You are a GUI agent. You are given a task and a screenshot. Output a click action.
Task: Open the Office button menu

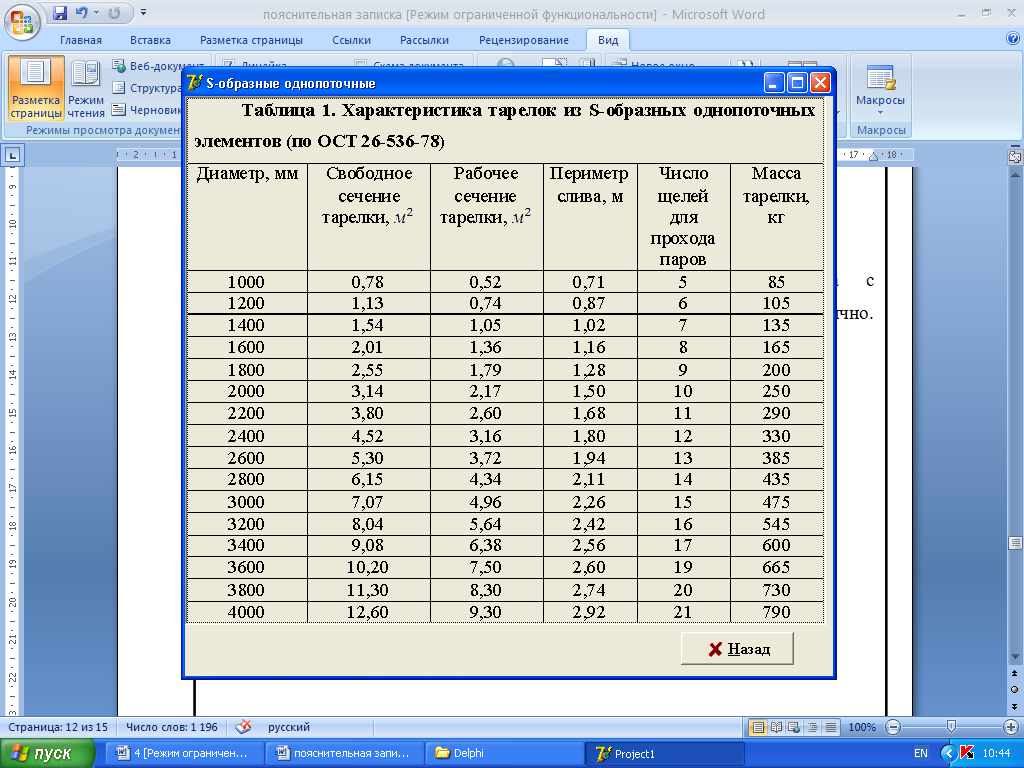(22, 22)
